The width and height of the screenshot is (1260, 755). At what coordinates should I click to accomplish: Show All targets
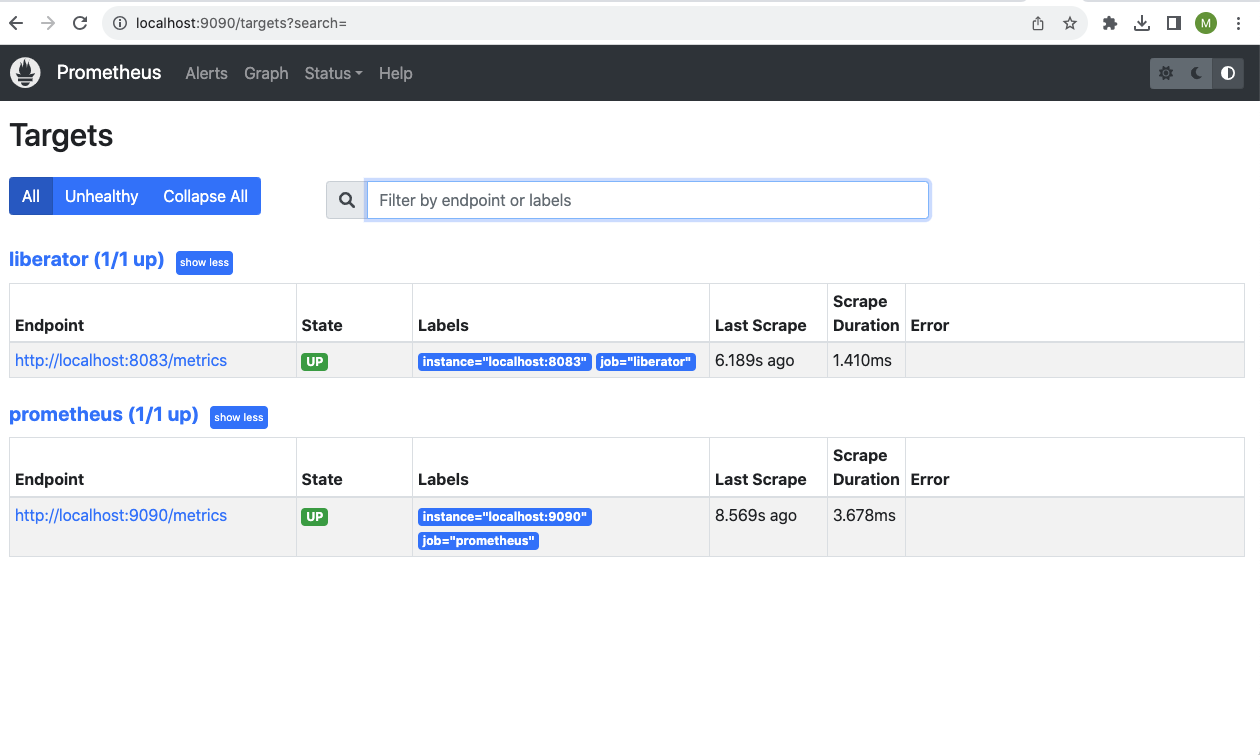(31, 196)
